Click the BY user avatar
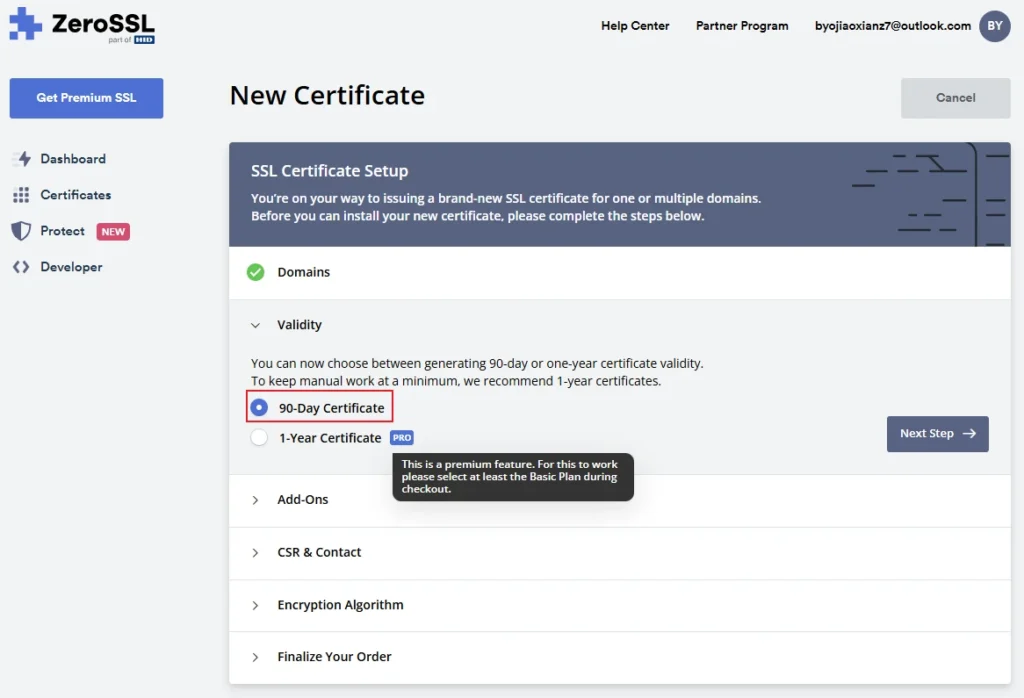 click(994, 26)
